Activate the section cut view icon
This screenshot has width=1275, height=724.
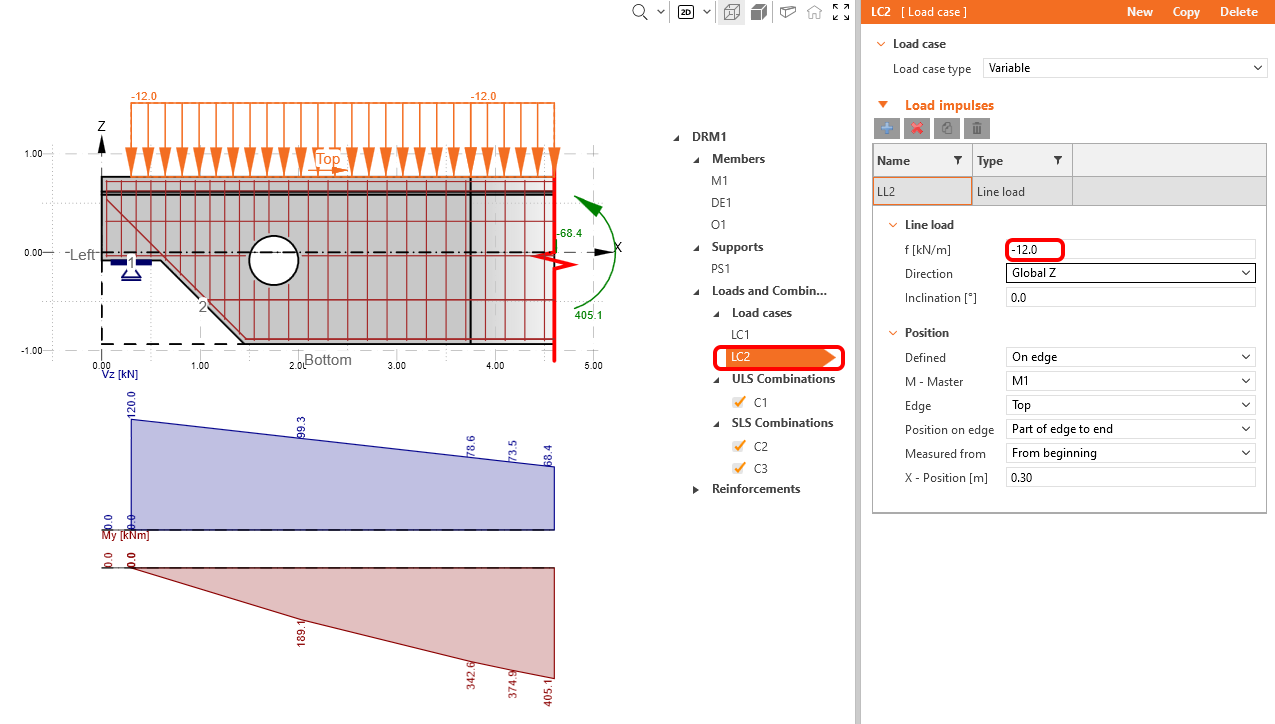tap(788, 13)
